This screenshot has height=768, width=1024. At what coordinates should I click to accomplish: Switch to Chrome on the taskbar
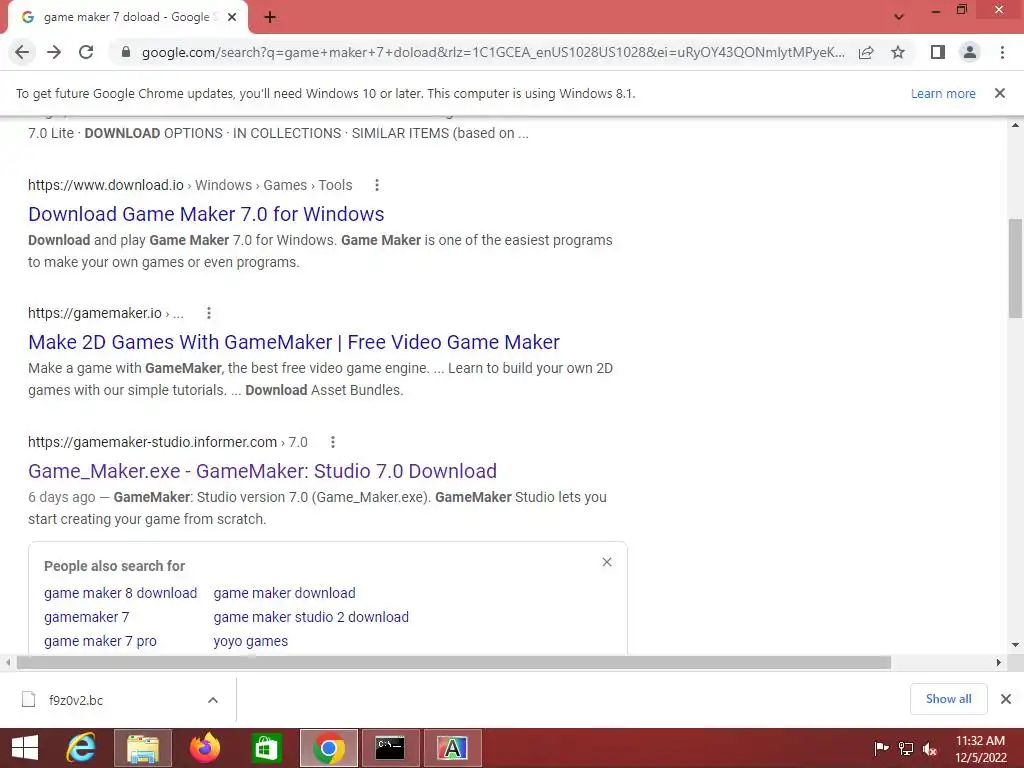[329, 748]
